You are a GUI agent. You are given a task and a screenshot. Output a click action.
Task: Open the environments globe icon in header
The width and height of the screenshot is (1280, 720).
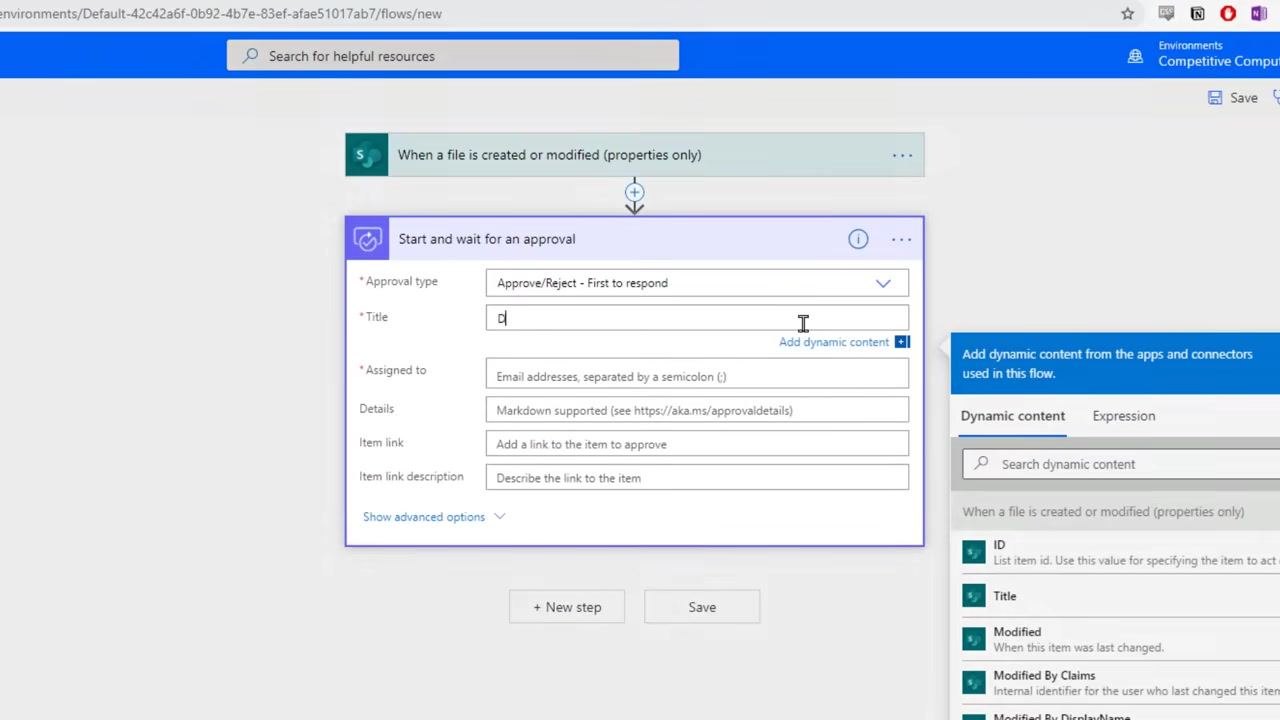pos(1135,57)
